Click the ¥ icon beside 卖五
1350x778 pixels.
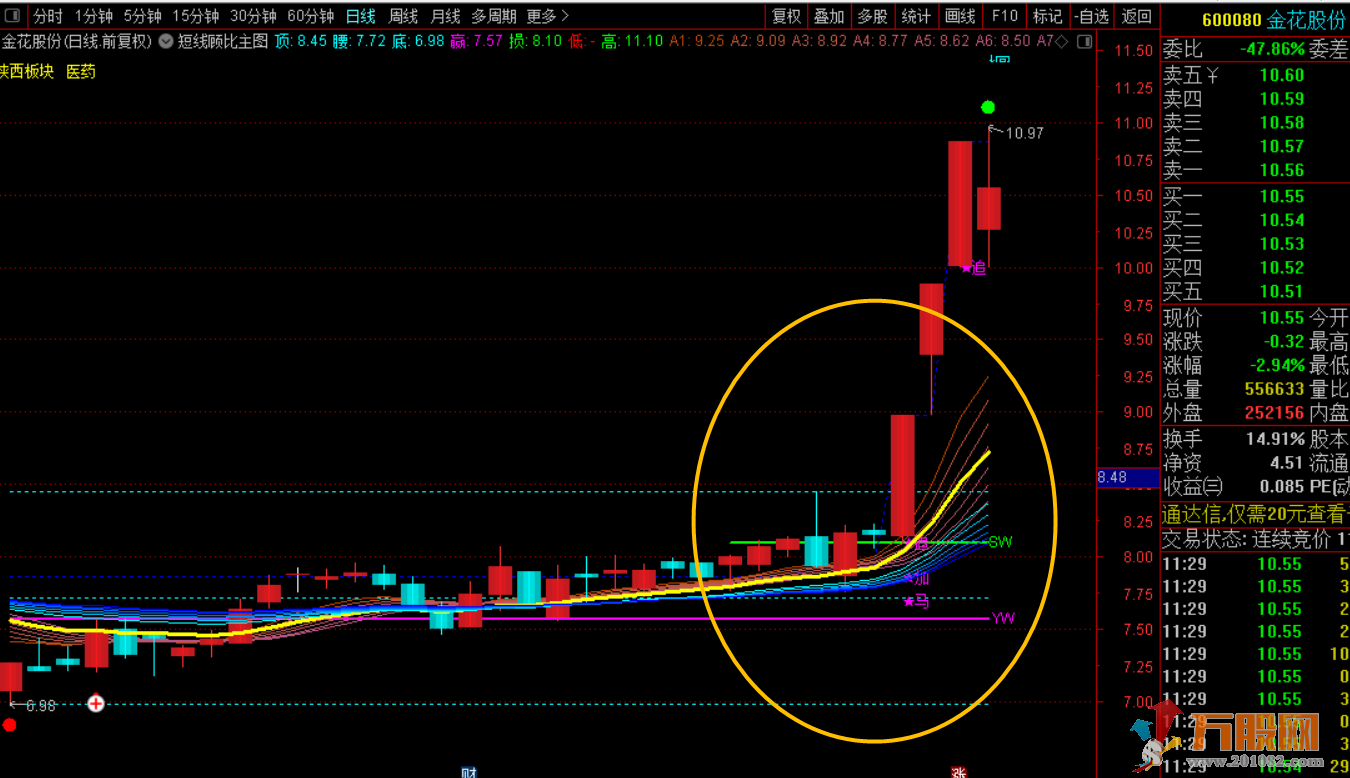1212,75
